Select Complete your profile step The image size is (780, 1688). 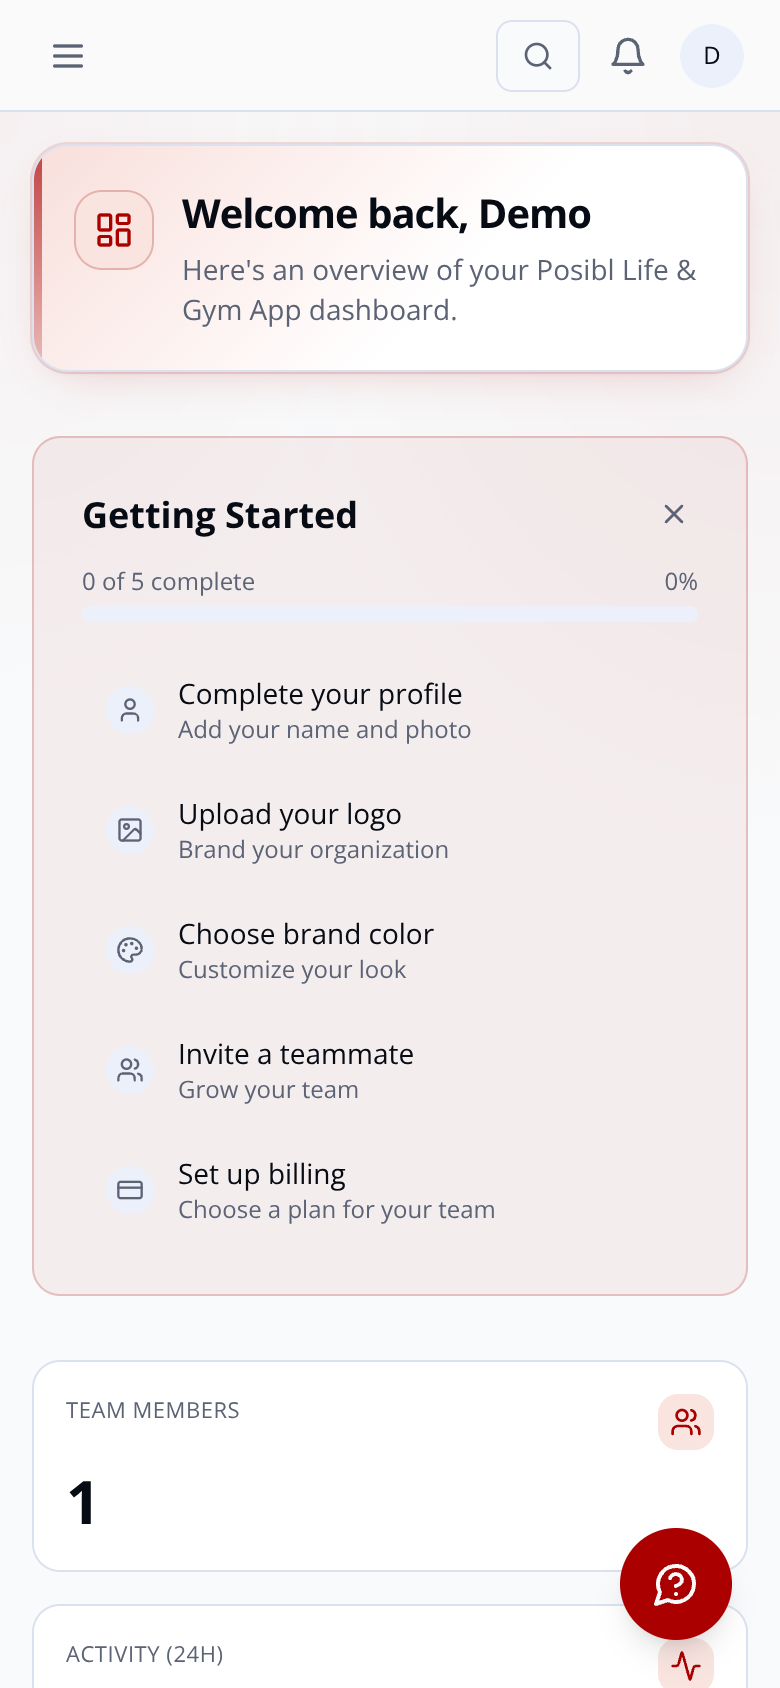[x=390, y=710]
